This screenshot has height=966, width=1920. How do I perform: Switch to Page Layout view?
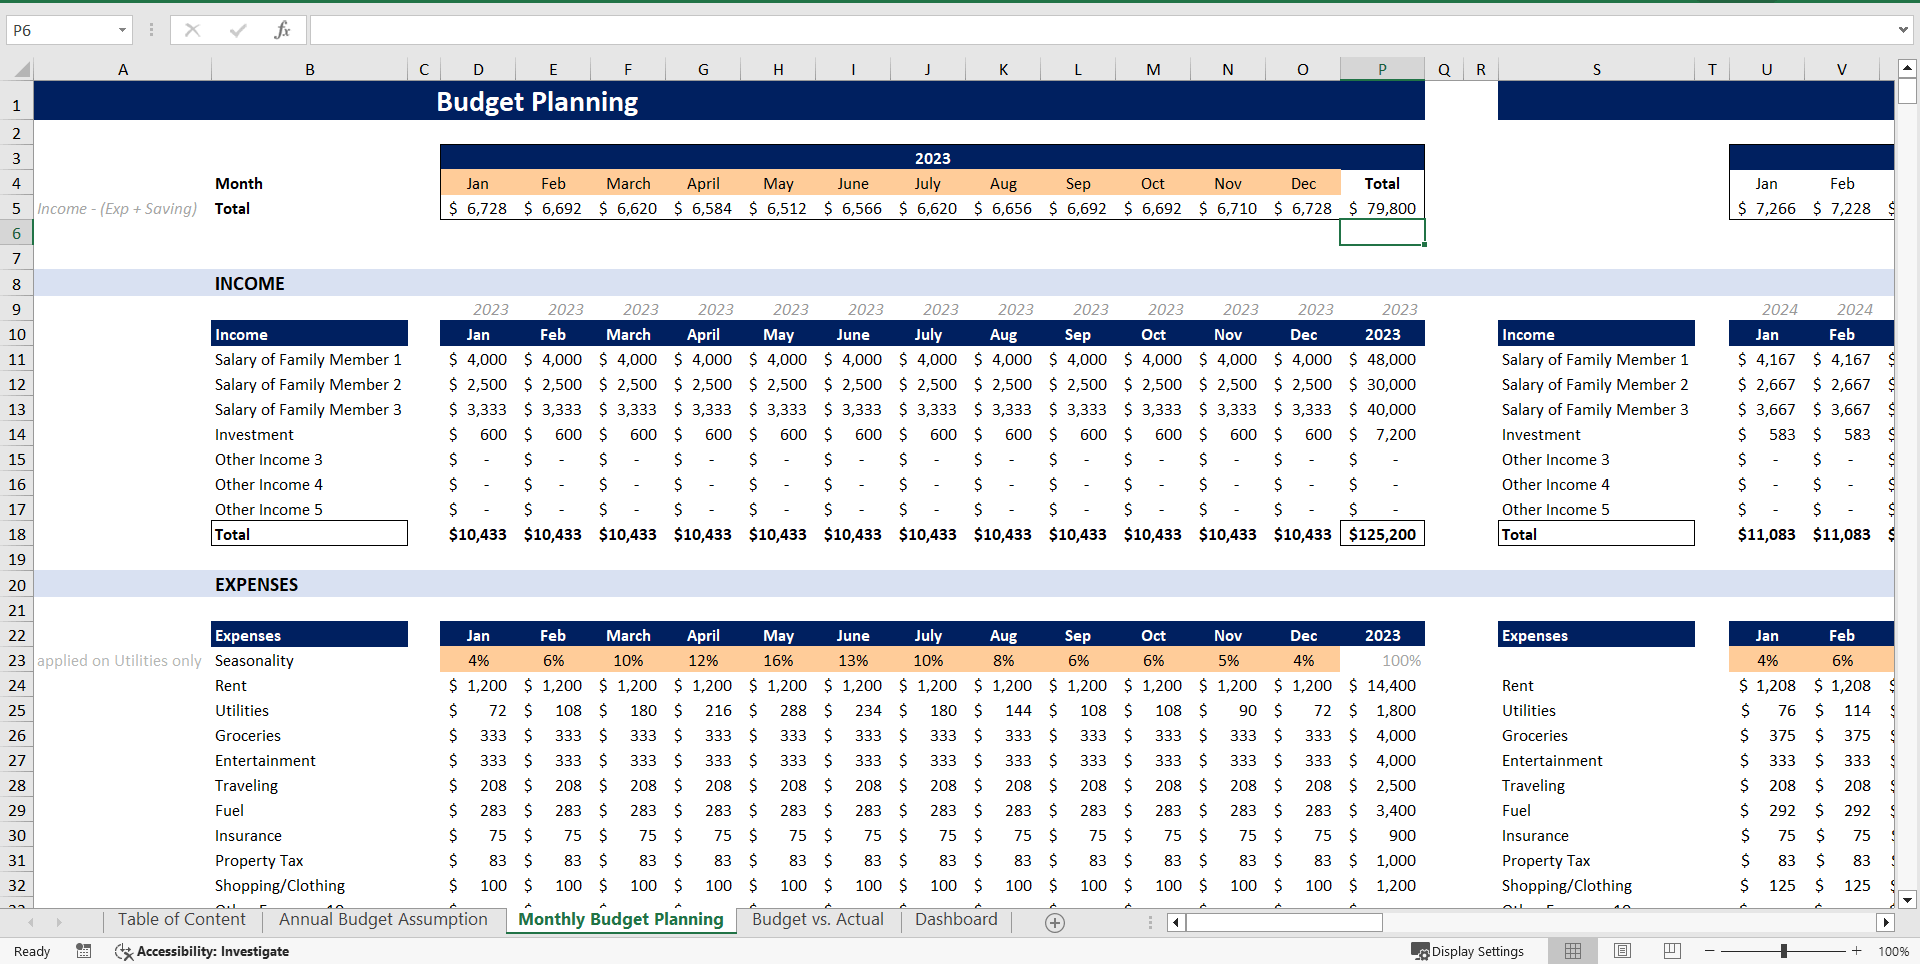[x=1622, y=951]
